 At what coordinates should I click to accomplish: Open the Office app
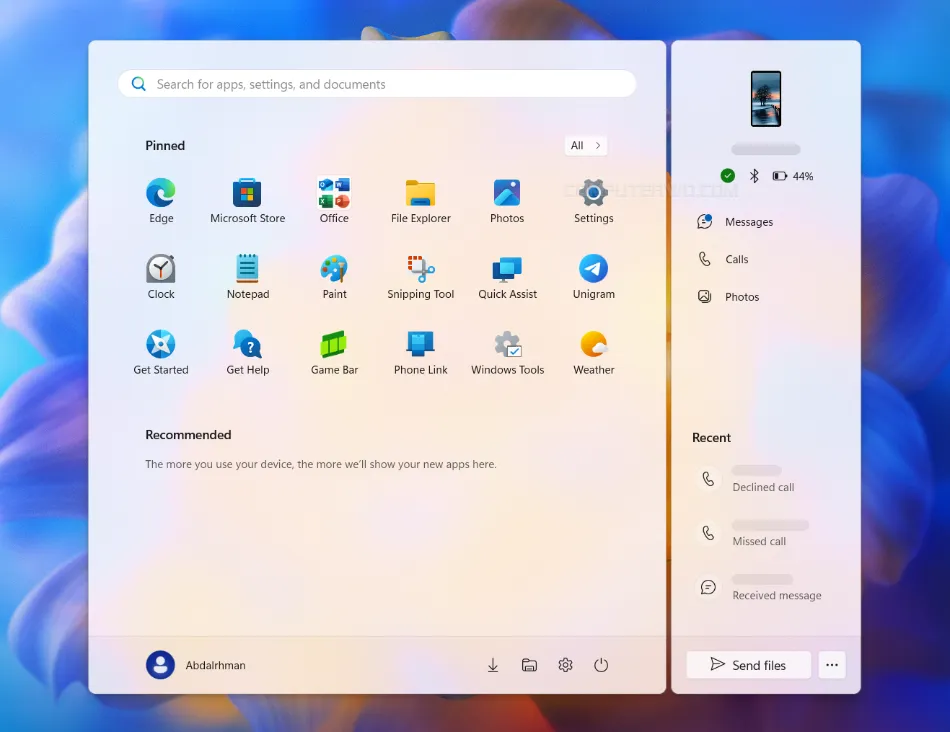coord(334,201)
